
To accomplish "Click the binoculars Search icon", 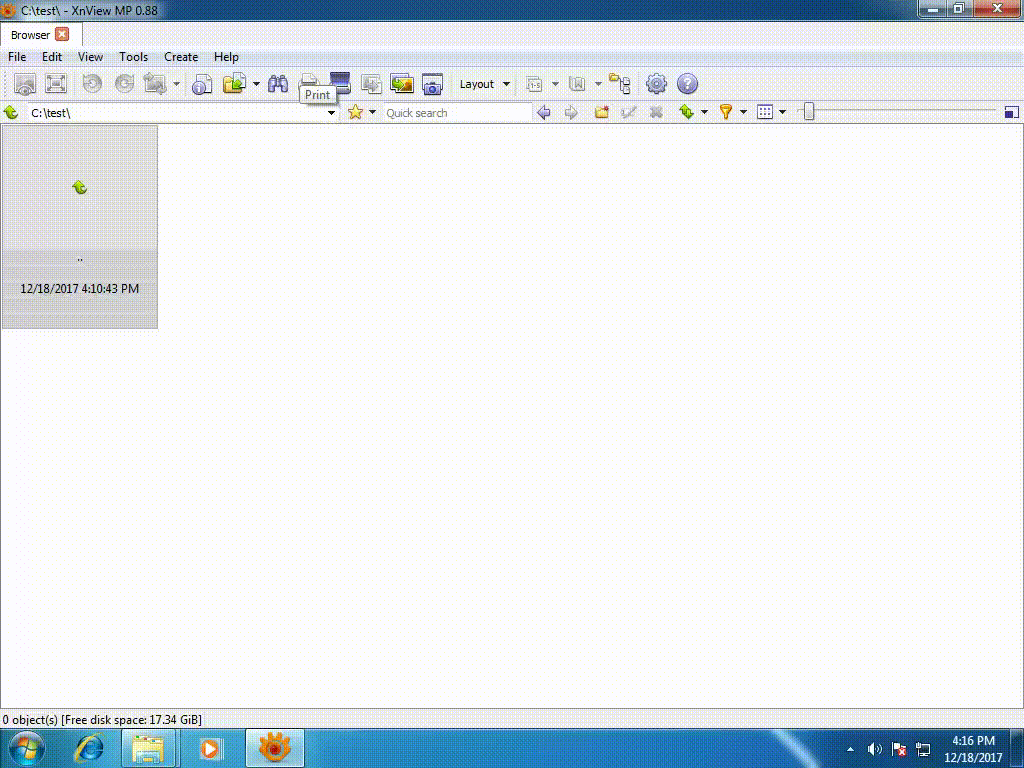I will pyautogui.click(x=278, y=84).
